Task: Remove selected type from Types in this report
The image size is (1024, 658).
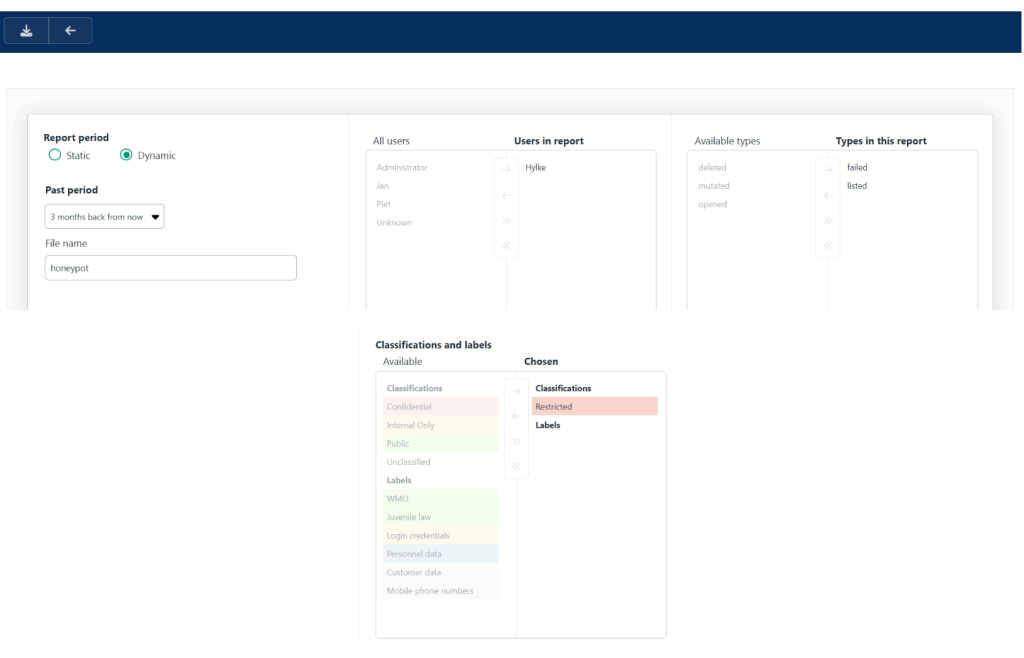Action: [828, 195]
